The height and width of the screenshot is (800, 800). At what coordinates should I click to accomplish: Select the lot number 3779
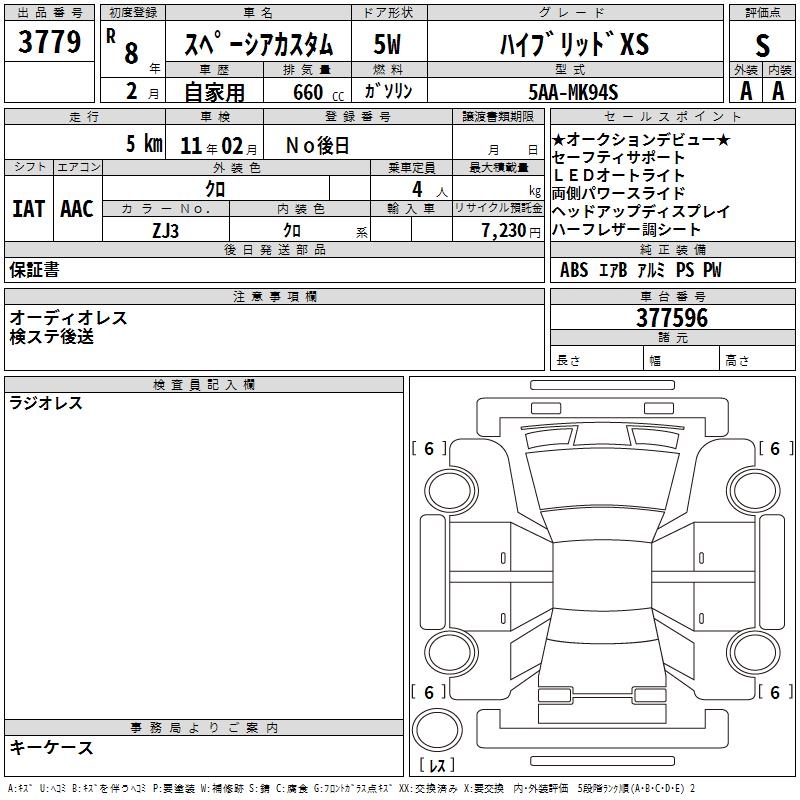point(49,44)
